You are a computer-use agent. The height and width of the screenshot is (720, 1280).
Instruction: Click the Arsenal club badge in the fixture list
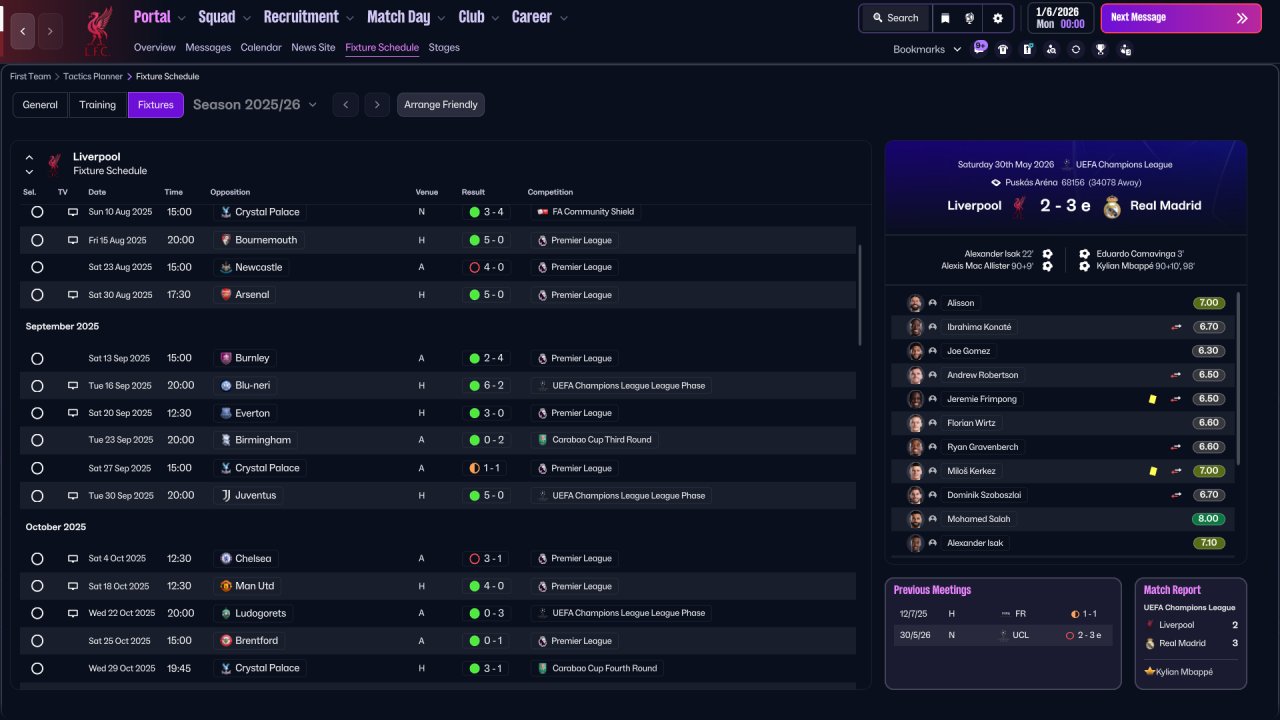[x=226, y=295]
